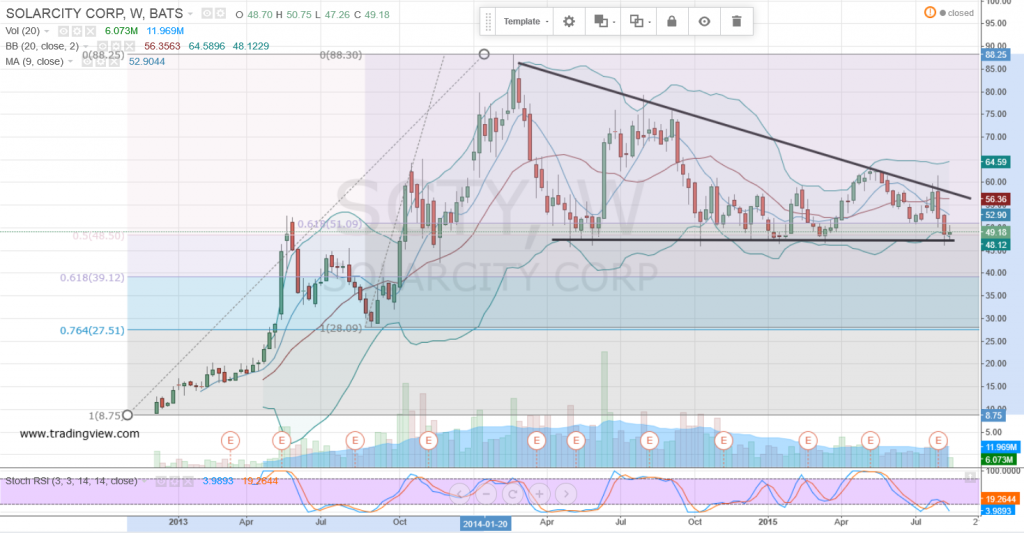Click orange exclamation warning icon
The width and height of the screenshot is (1024, 533).
point(930,12)
